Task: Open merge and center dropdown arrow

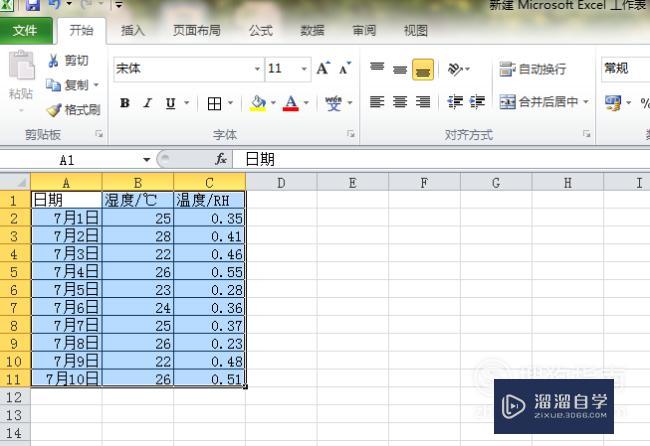Action: point(586,102)
